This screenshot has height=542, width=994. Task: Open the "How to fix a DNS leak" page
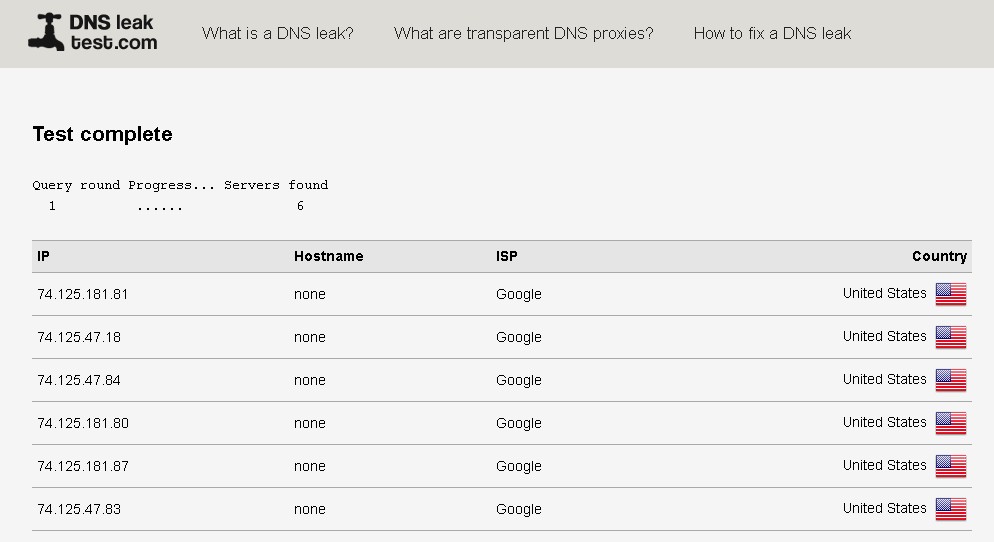click(x=772, y=34)
